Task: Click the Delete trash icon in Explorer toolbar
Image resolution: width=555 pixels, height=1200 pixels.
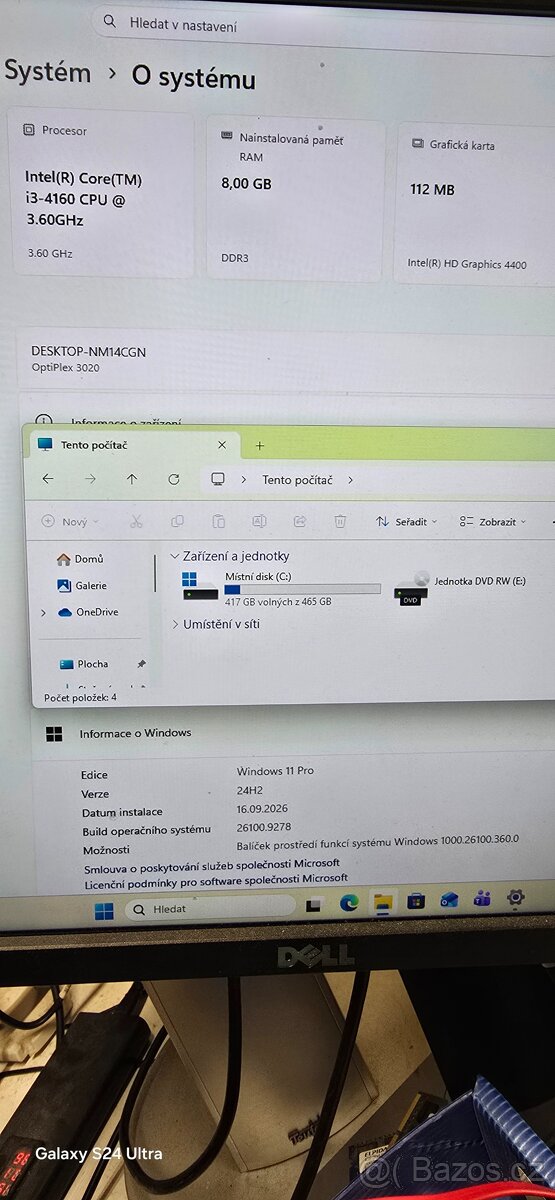Action: click(x=340, y=521)
